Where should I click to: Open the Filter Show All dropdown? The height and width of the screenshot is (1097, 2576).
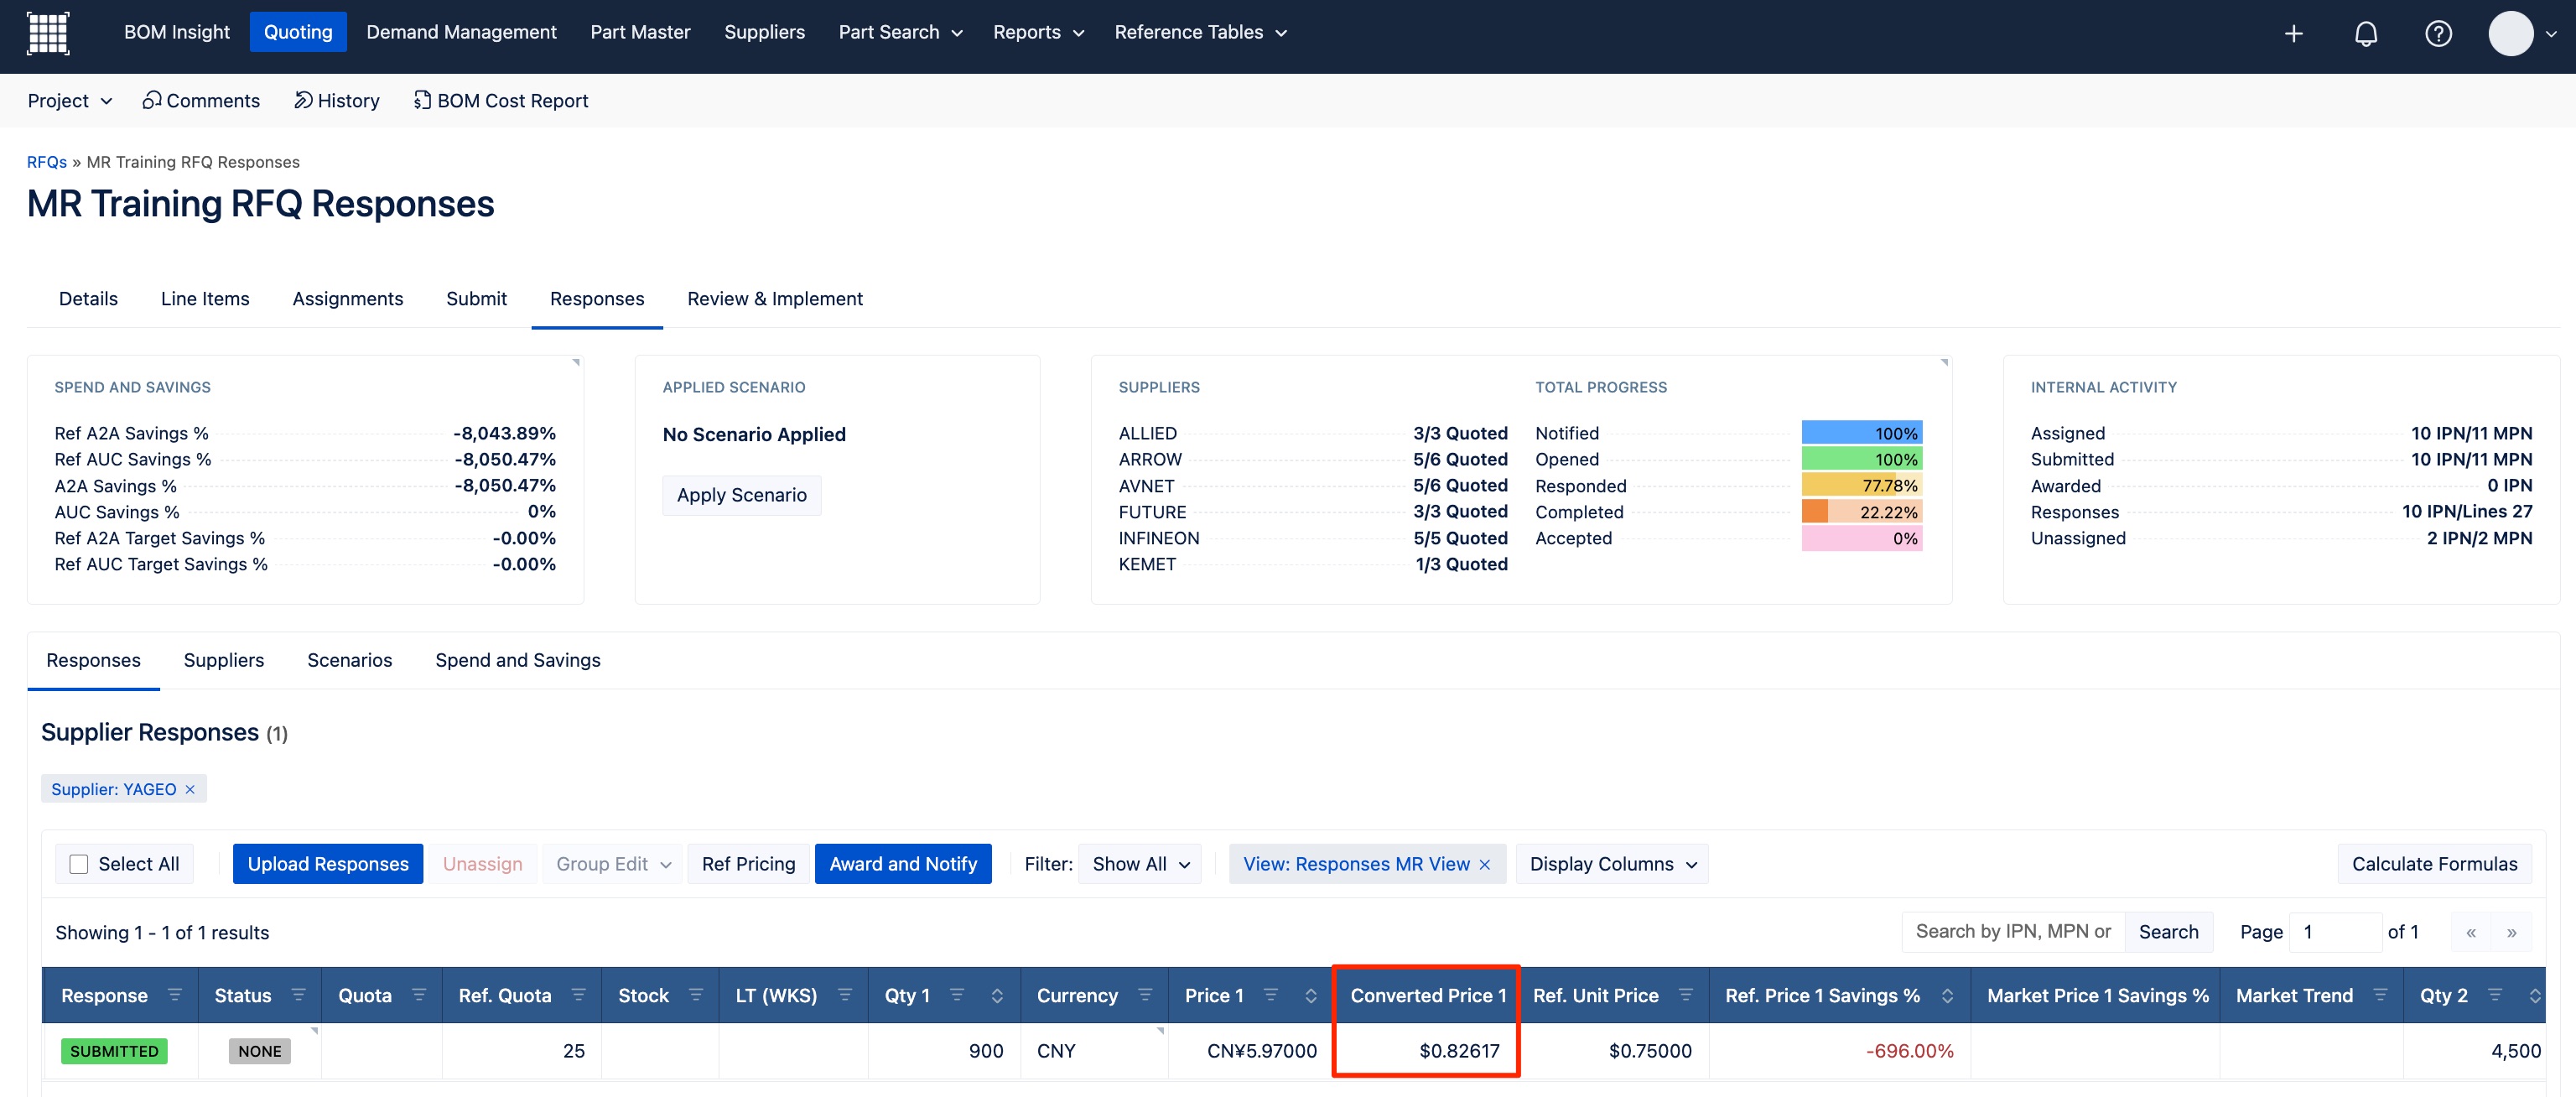pos(1140,864)
